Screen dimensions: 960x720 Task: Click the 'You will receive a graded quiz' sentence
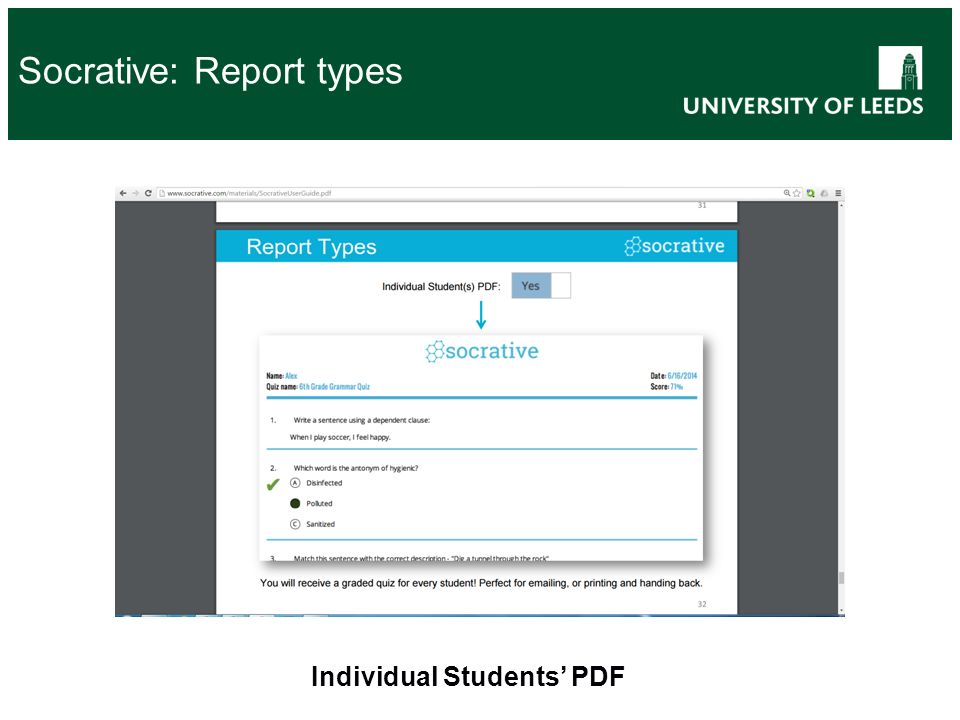pyautogui.click(x=481, y=583)
